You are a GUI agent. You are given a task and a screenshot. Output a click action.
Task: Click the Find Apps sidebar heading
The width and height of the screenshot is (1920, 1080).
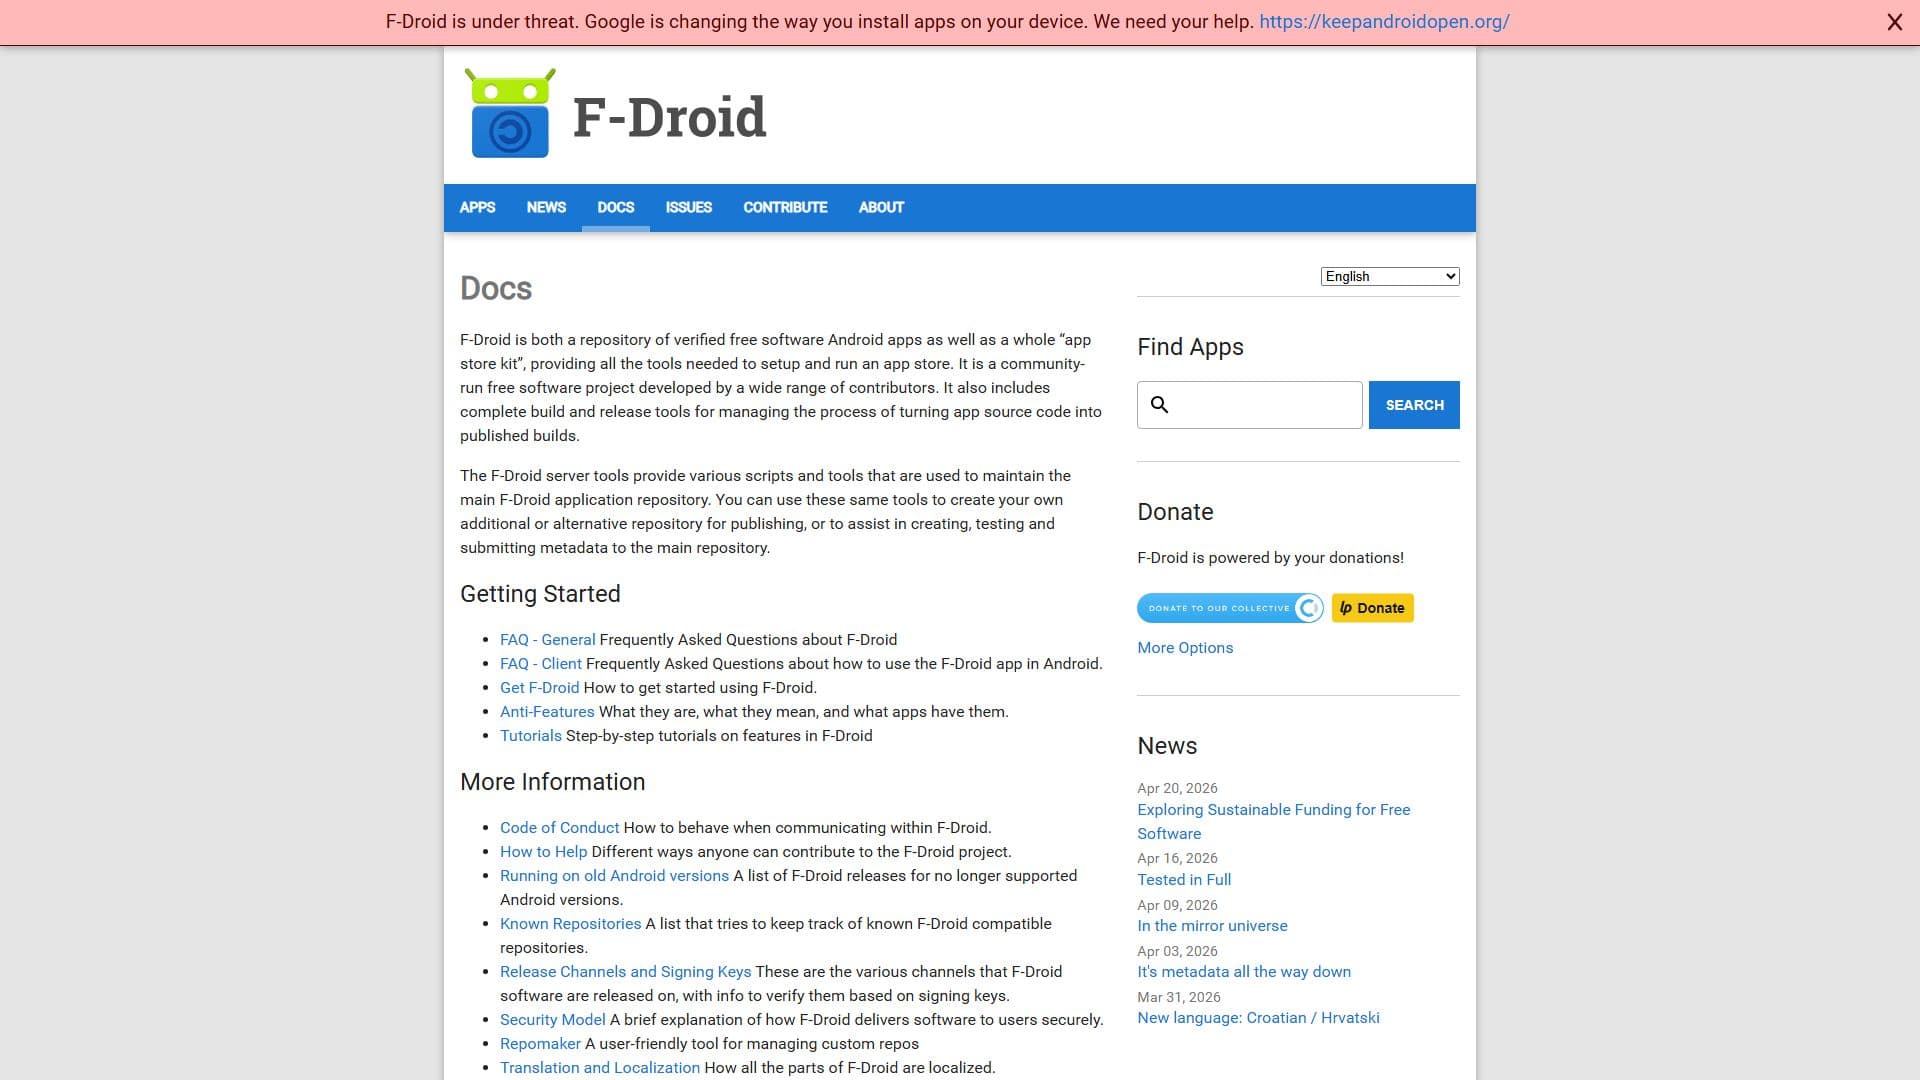pyautogui.click(x=1190, y=347)
